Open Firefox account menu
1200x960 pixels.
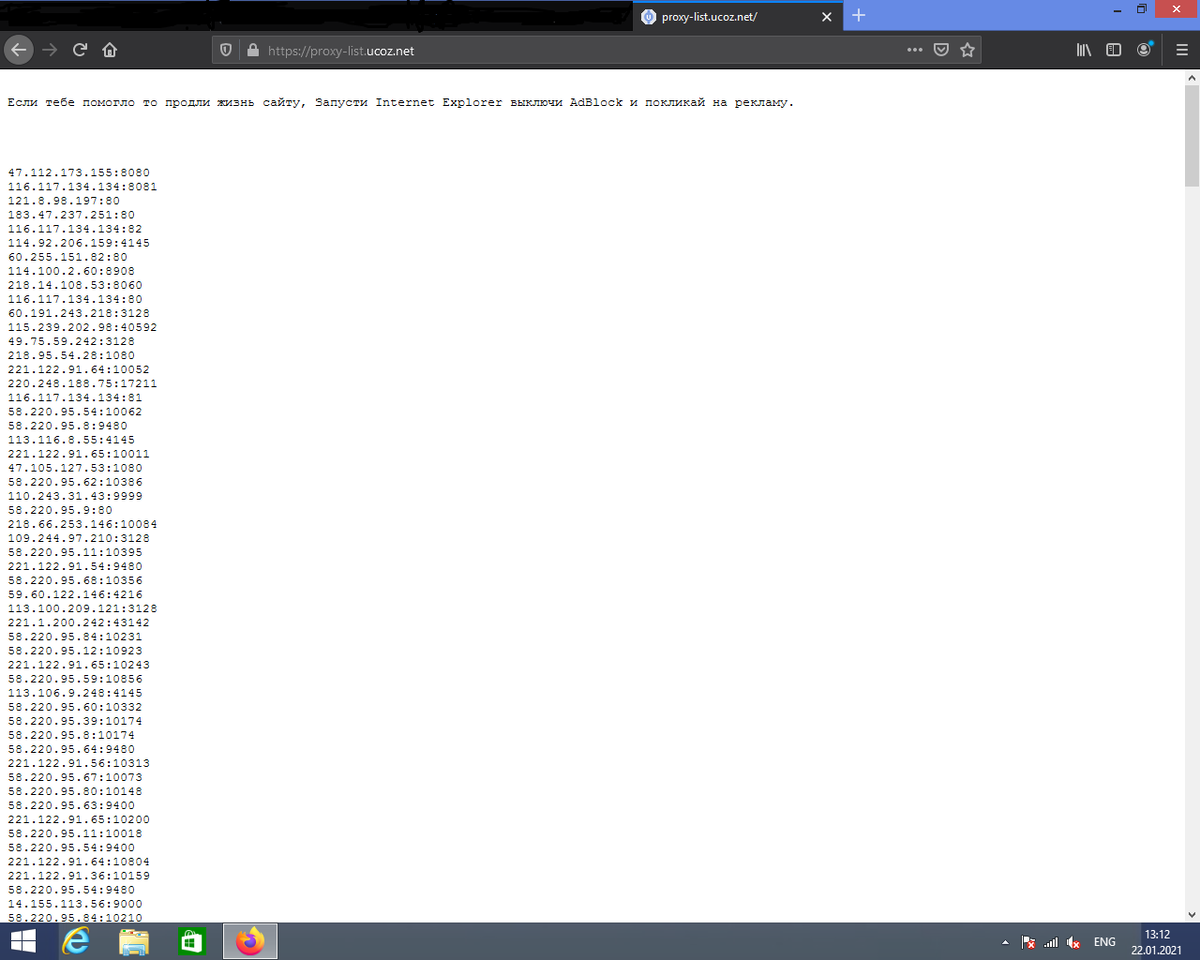click(1144, 50)
